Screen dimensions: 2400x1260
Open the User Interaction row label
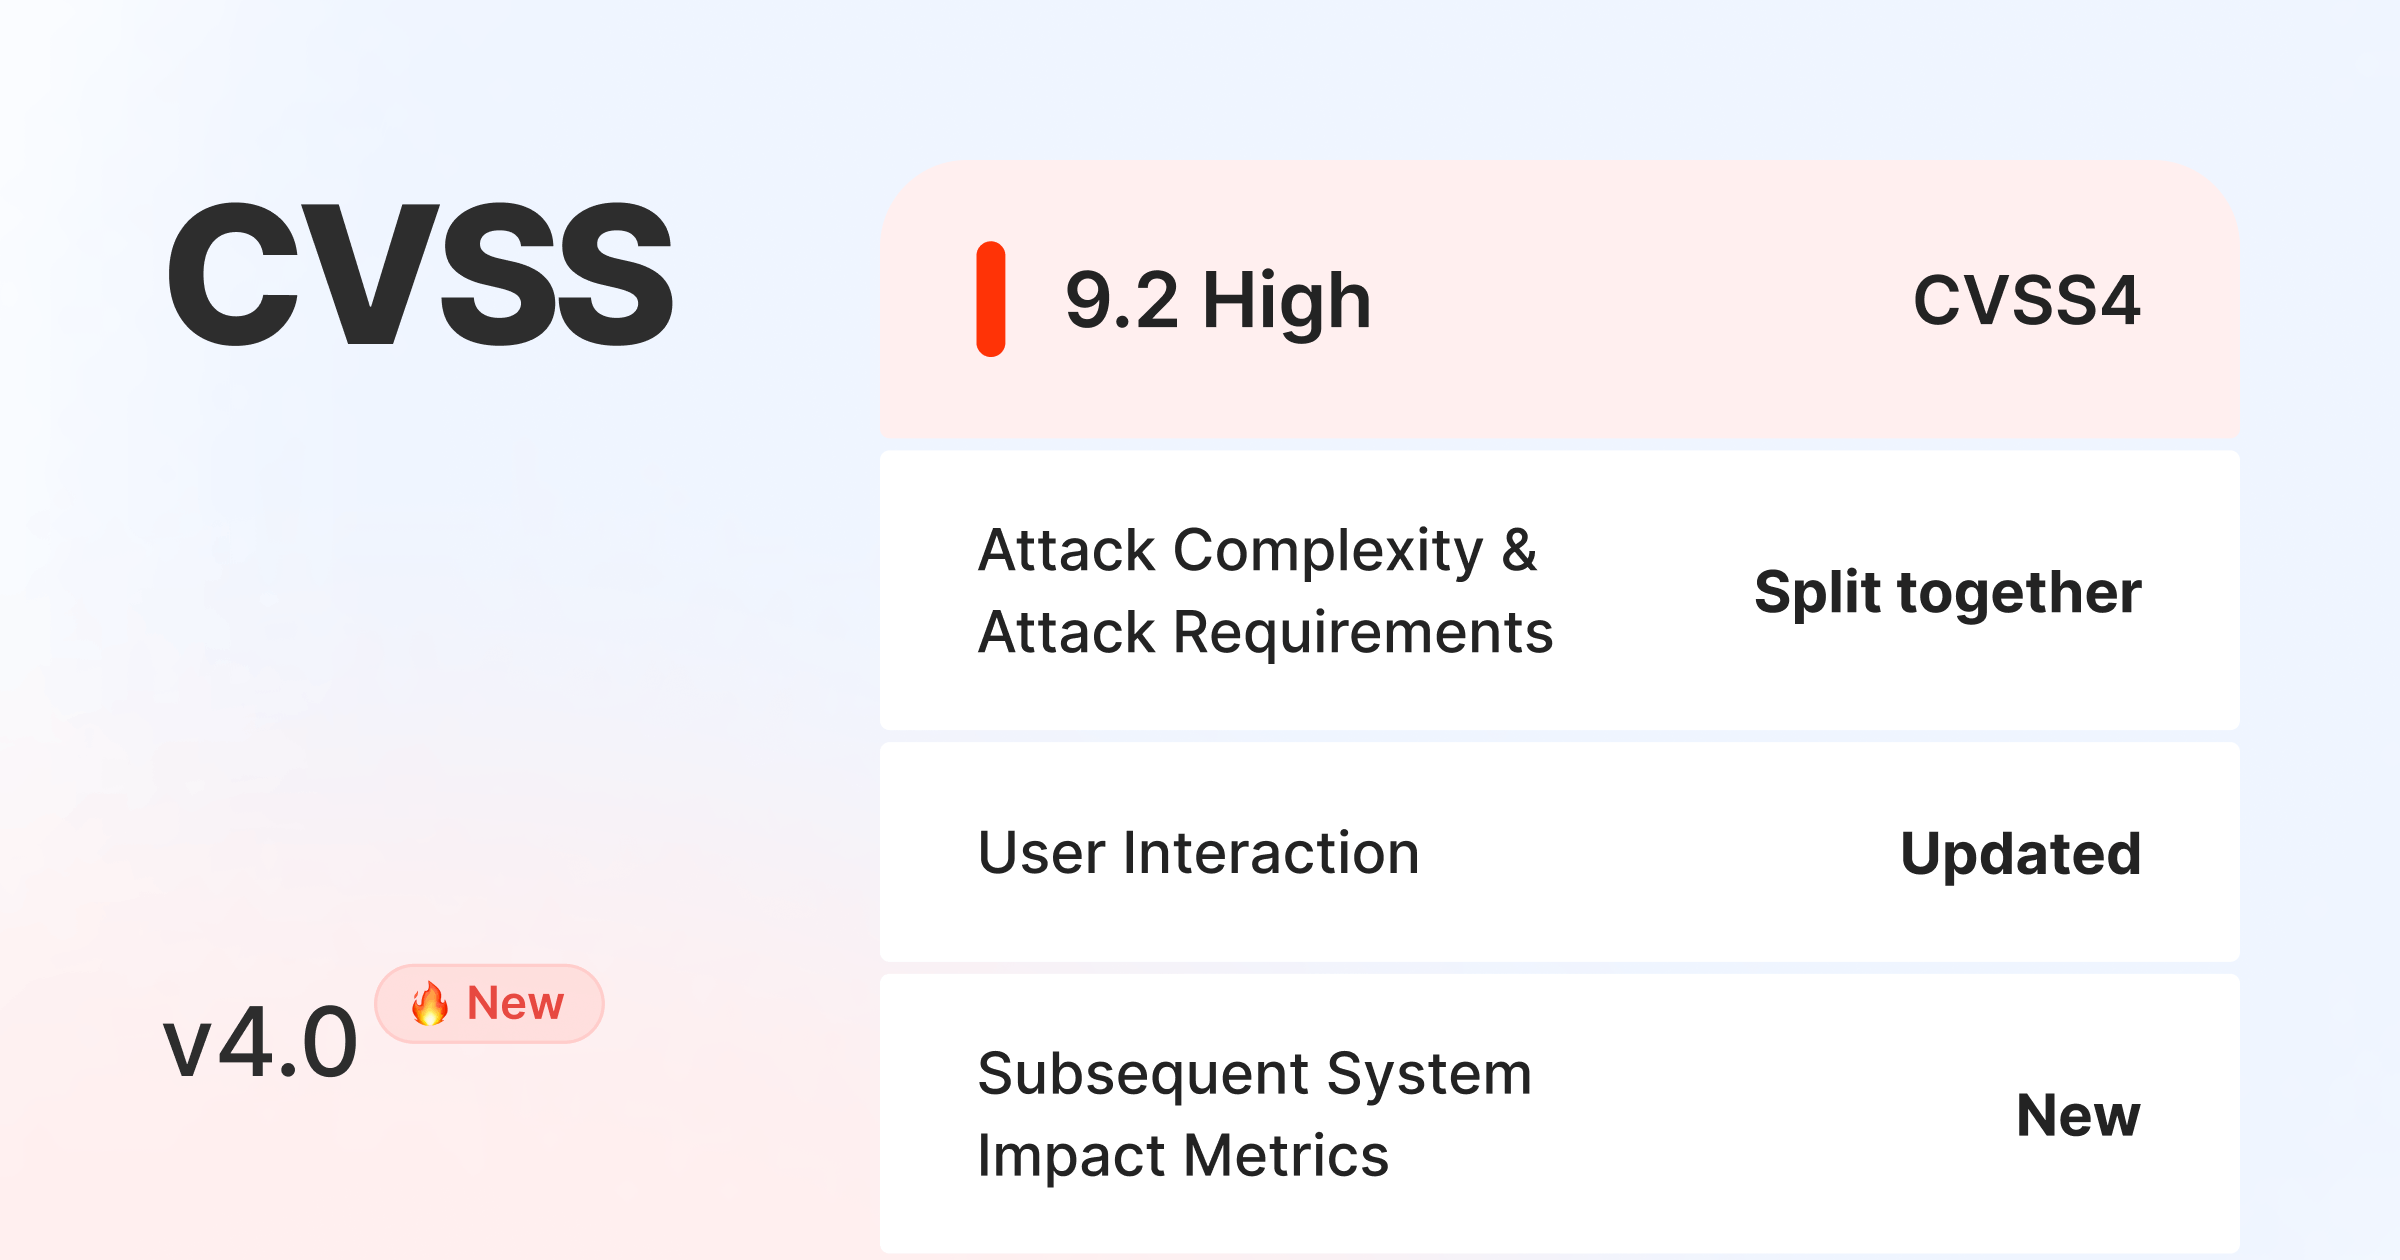click(1198, 853)
